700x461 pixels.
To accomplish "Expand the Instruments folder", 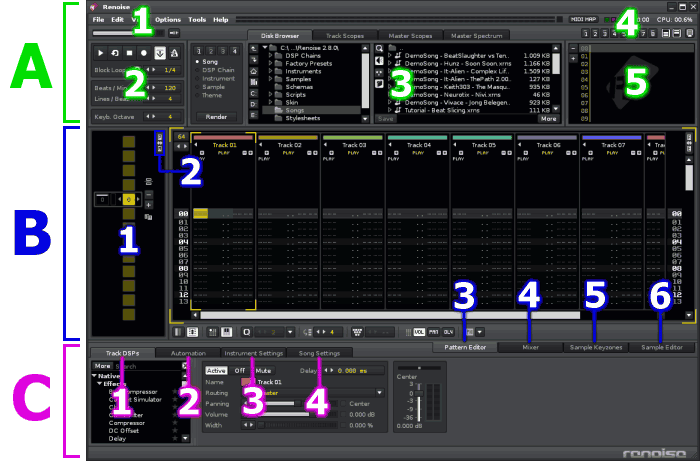I will 271,71.
